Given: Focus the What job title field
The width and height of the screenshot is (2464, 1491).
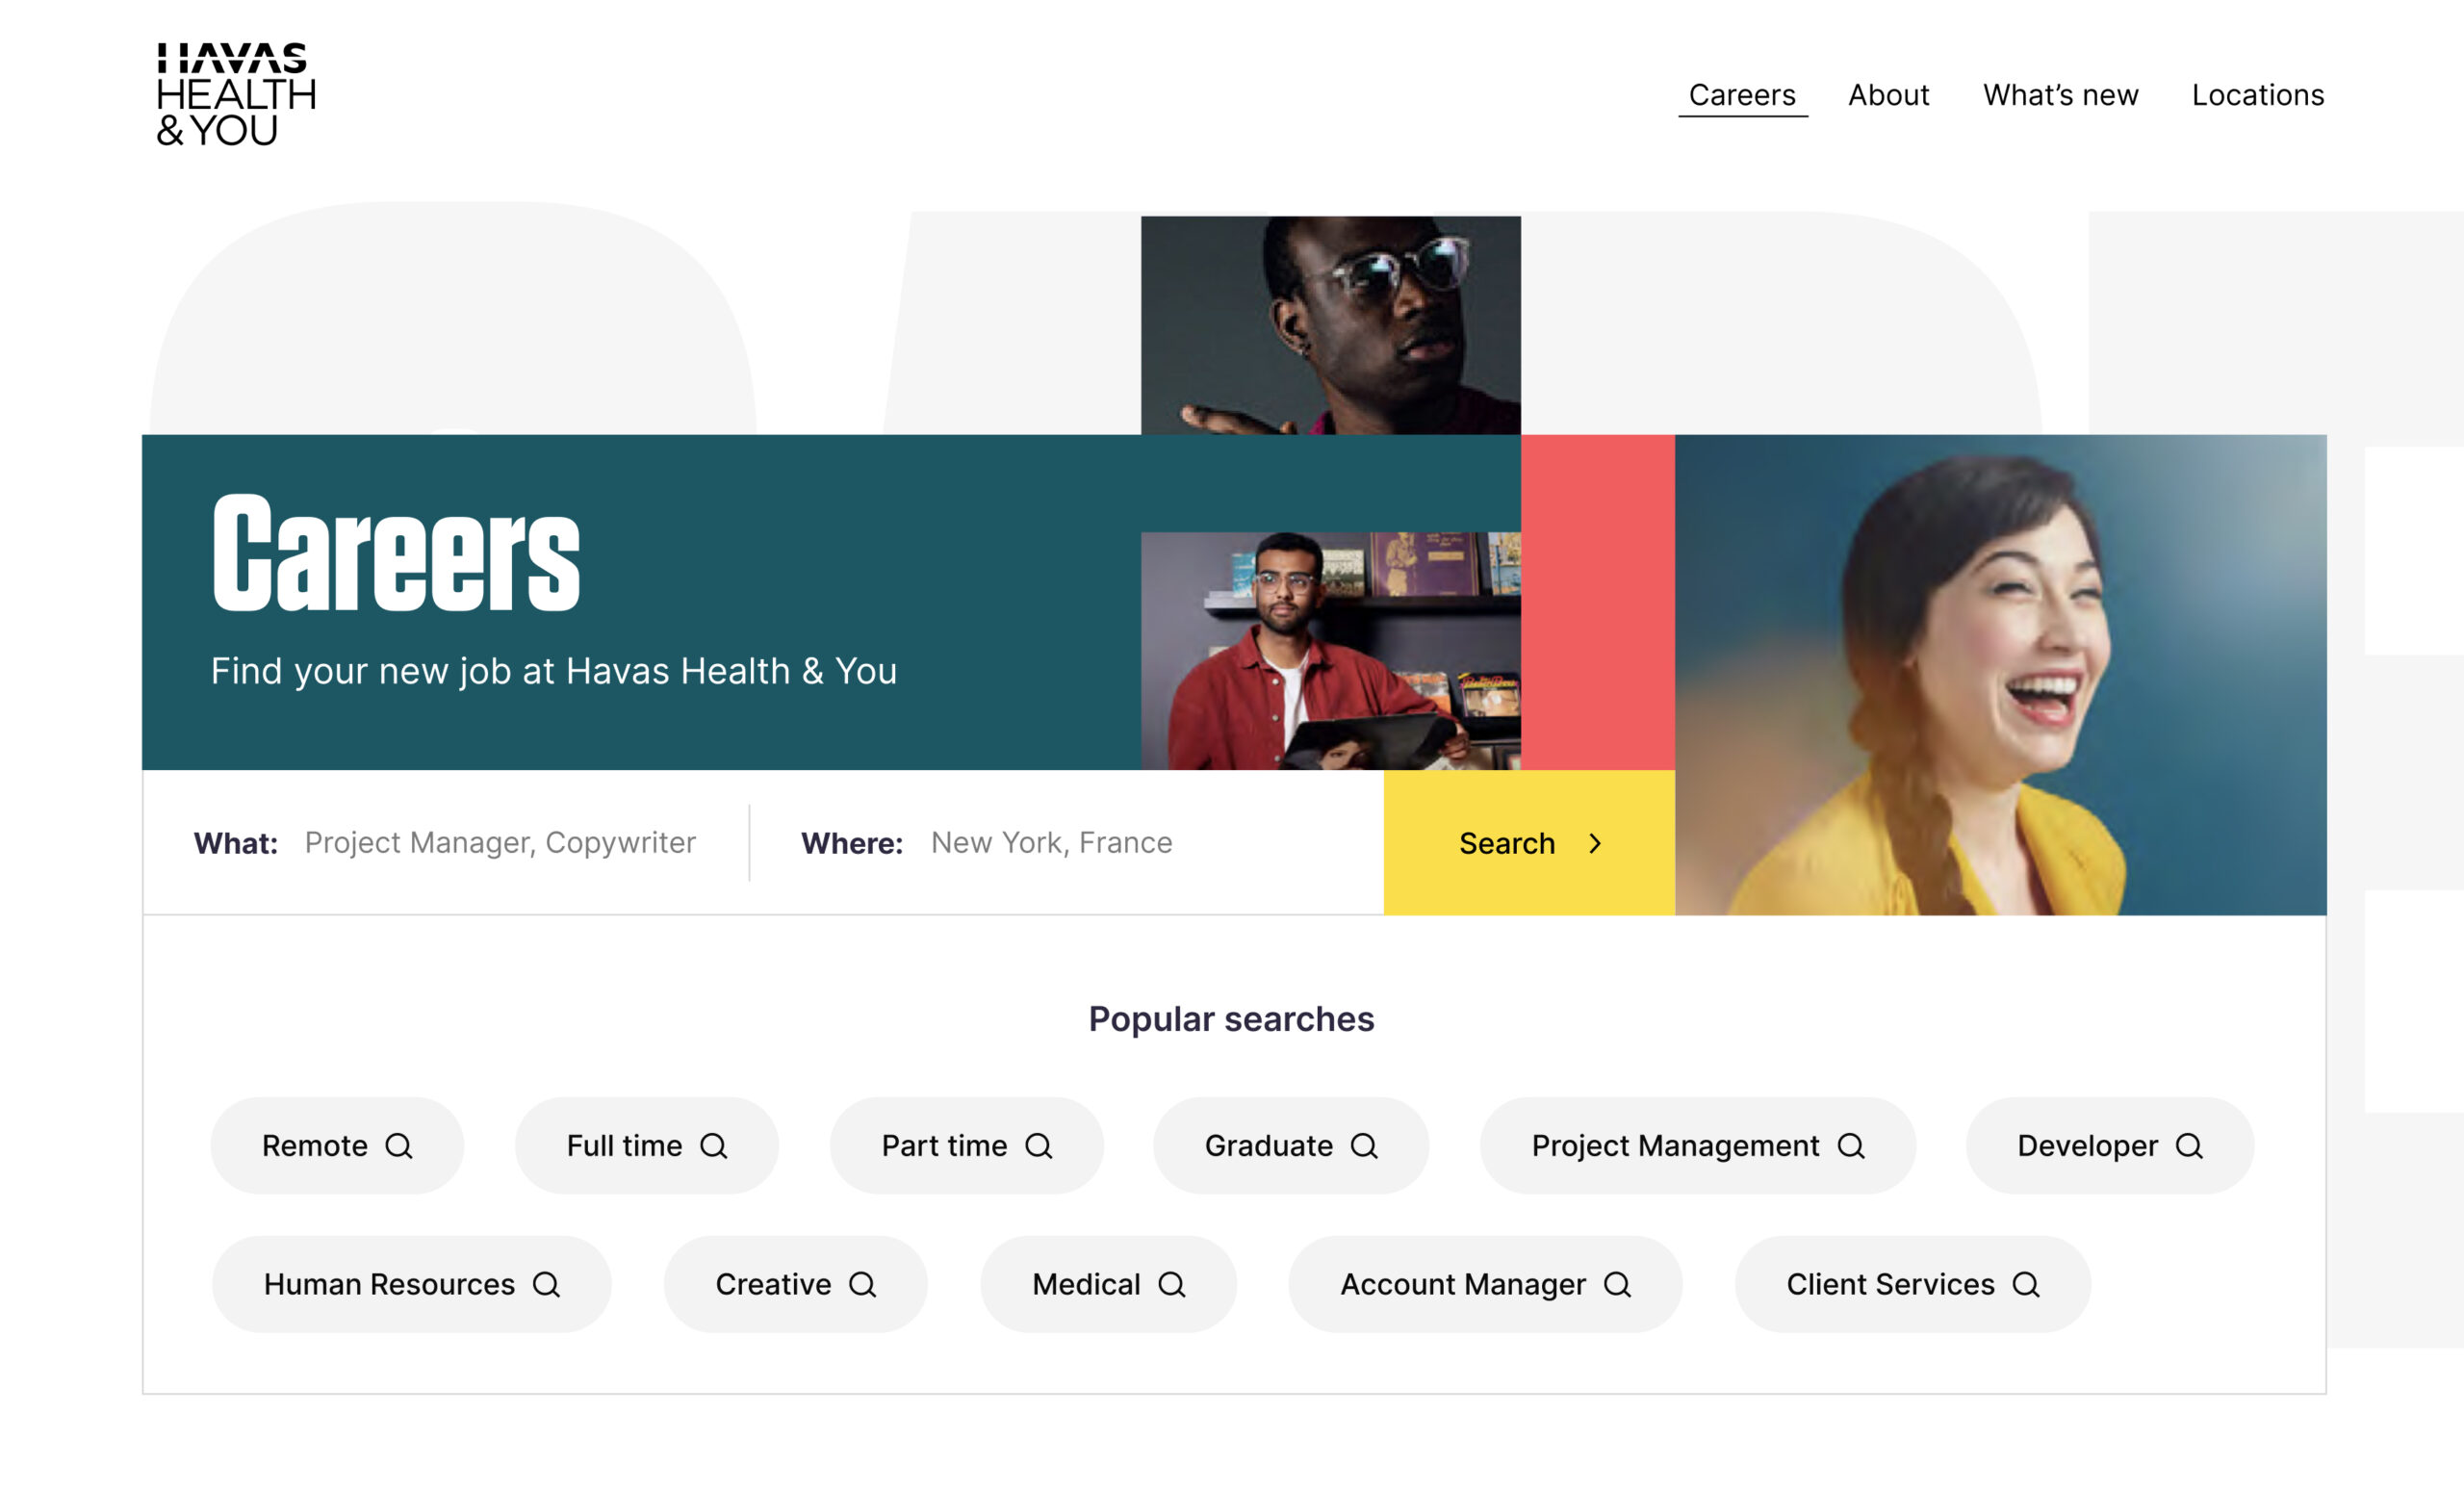Looking at the screenshot, I should tap(500, 843).
